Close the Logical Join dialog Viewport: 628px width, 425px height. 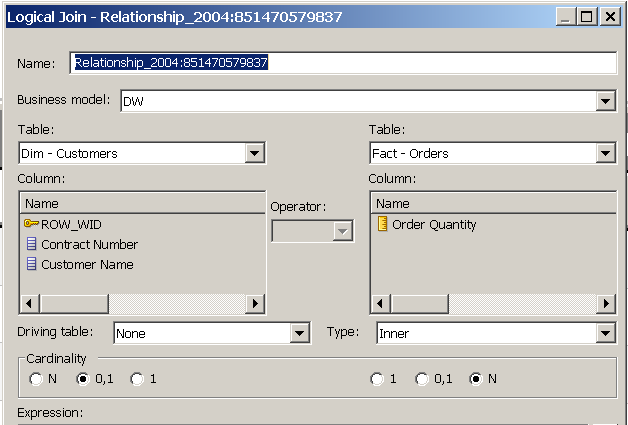(x=610, y=17)
